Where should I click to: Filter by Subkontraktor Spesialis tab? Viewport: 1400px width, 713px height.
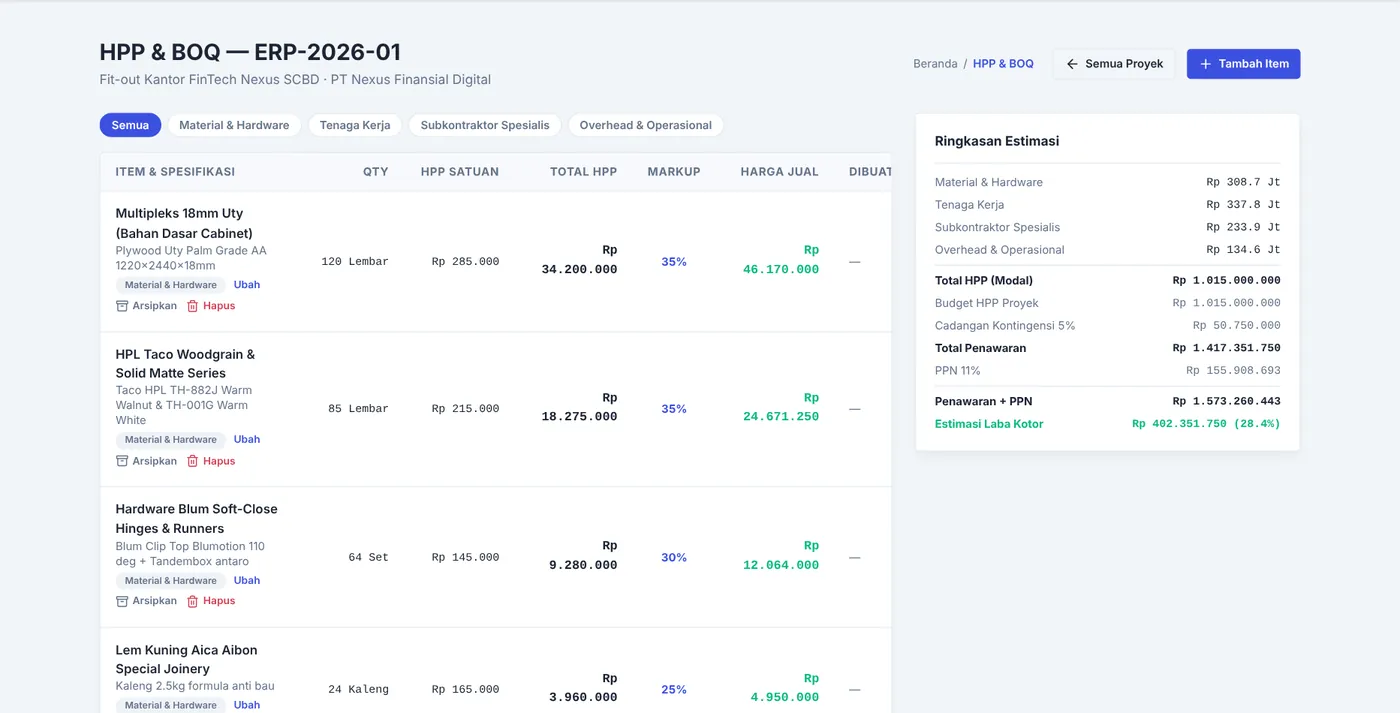485,125
